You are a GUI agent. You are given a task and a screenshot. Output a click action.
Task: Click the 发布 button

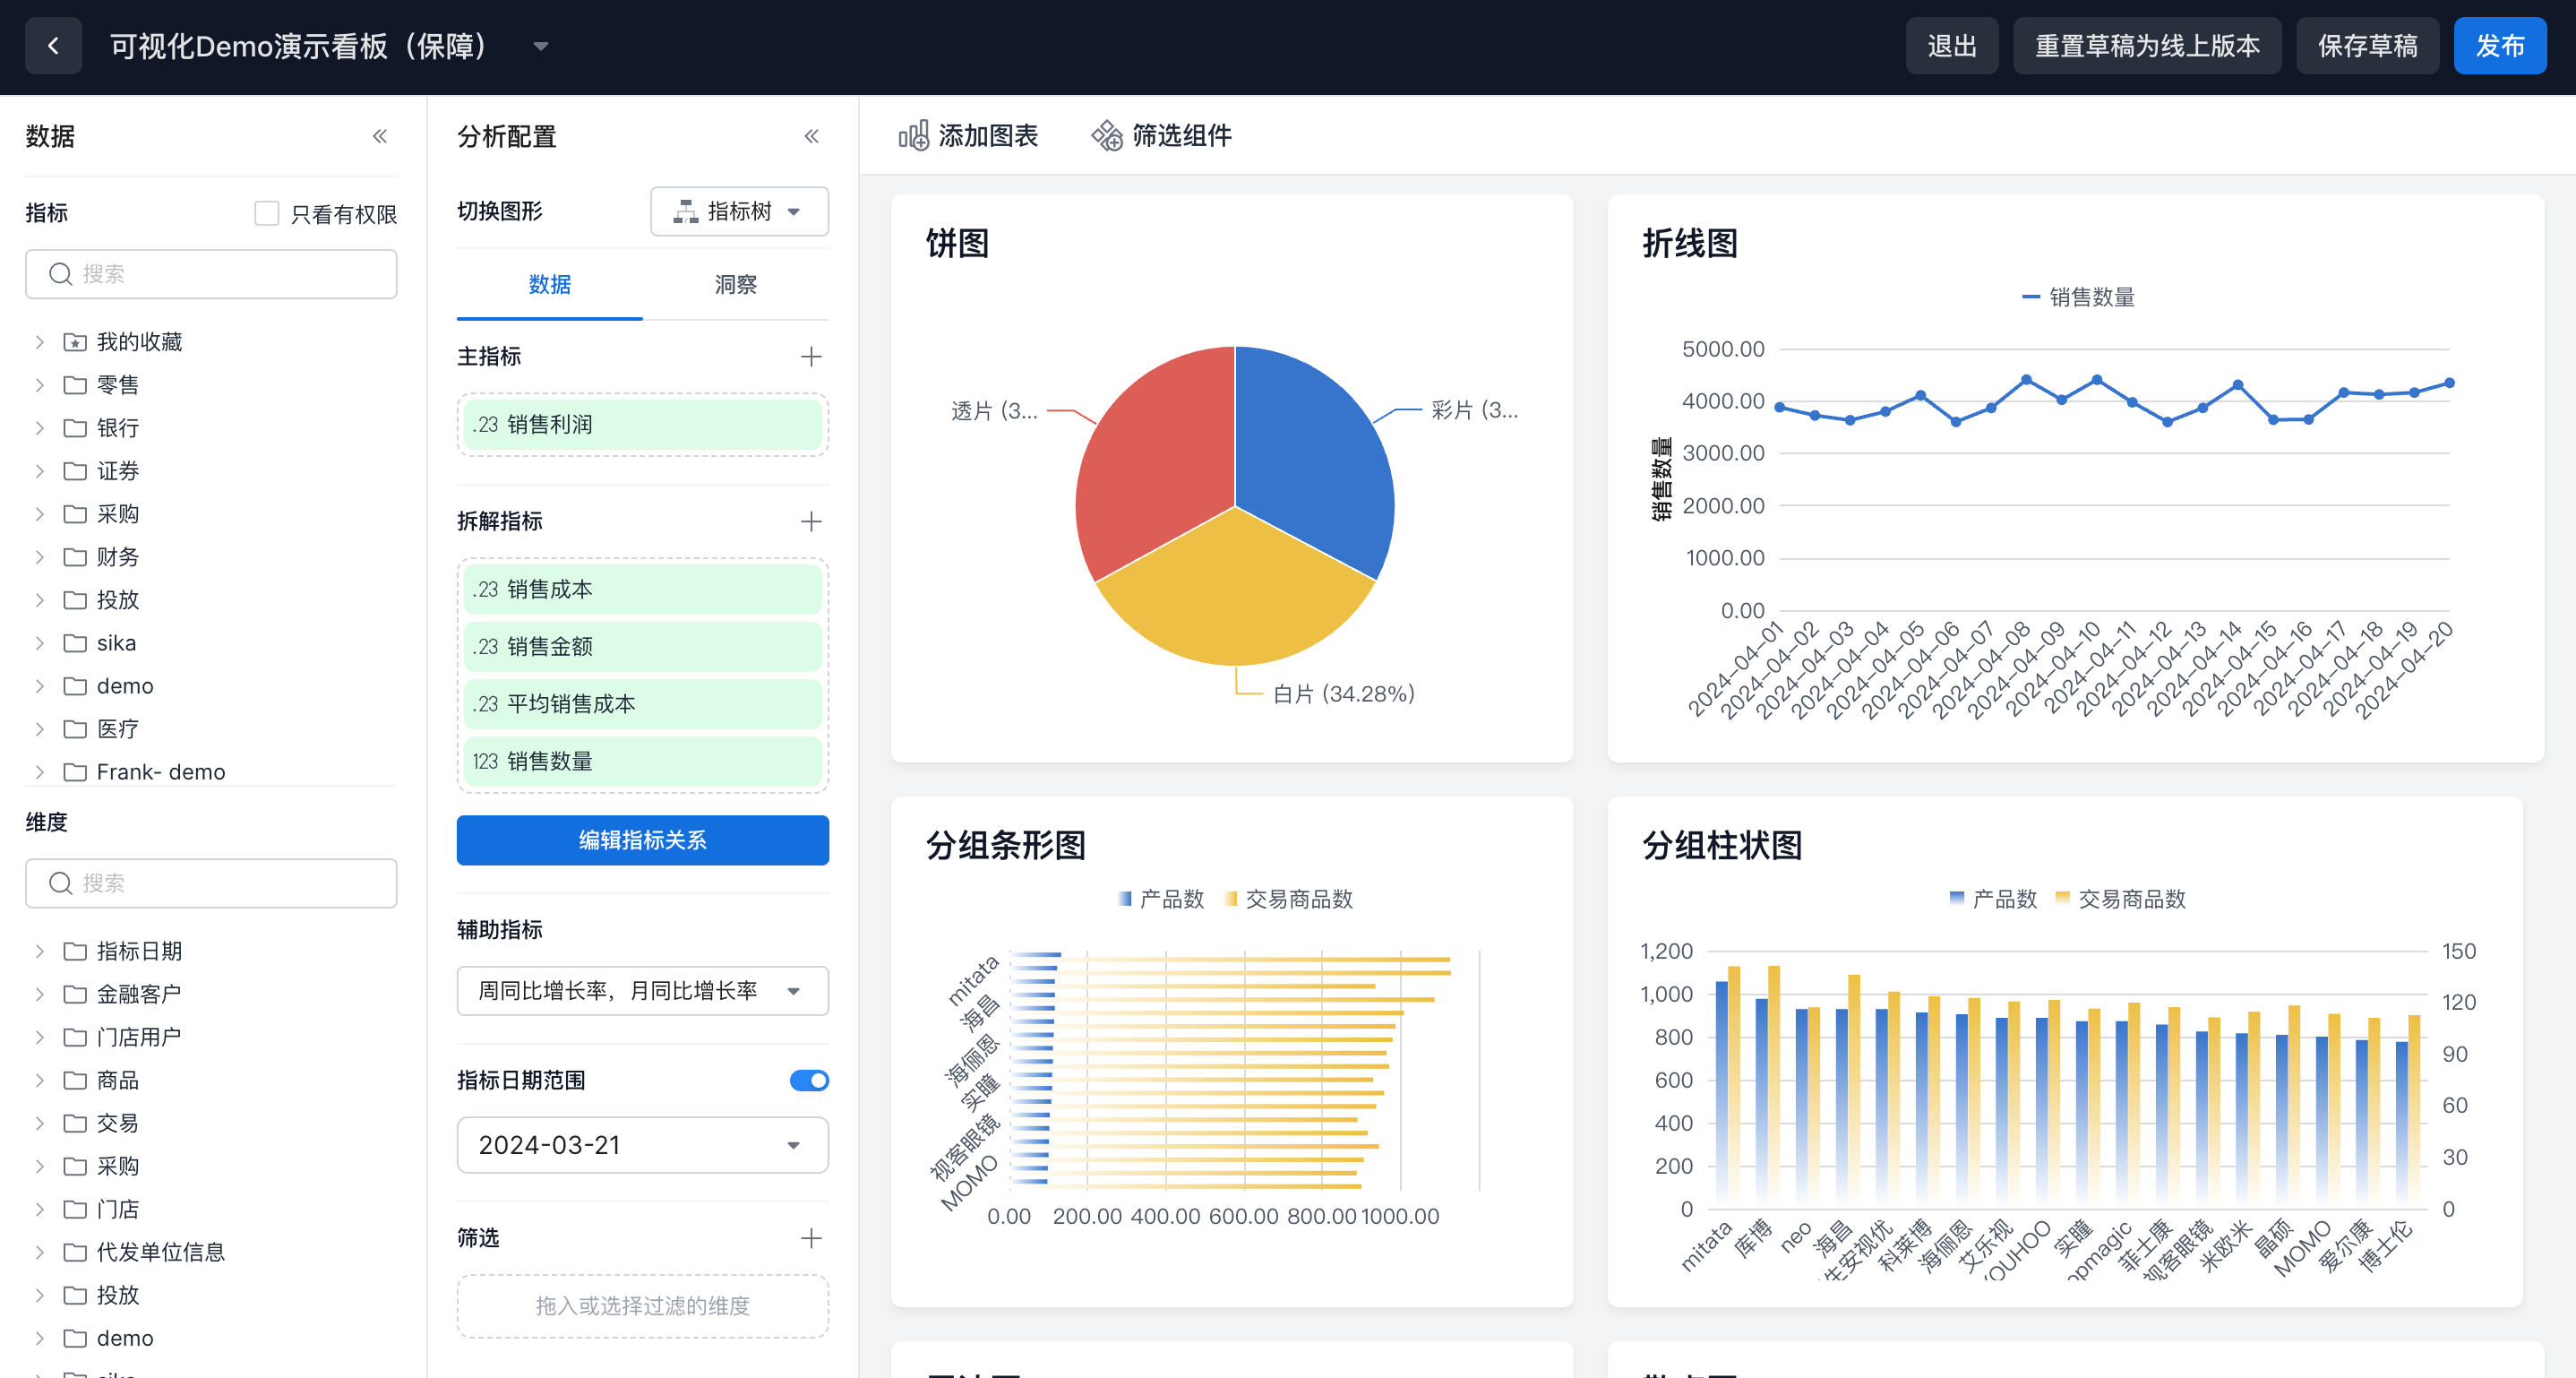[x=2500, y=46]
